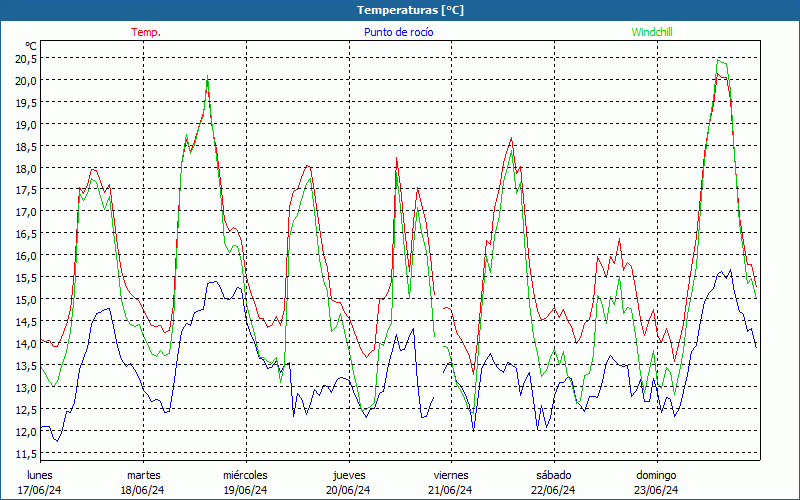Select the blue 'Punto de rocío' legend label

coord(398,32)
